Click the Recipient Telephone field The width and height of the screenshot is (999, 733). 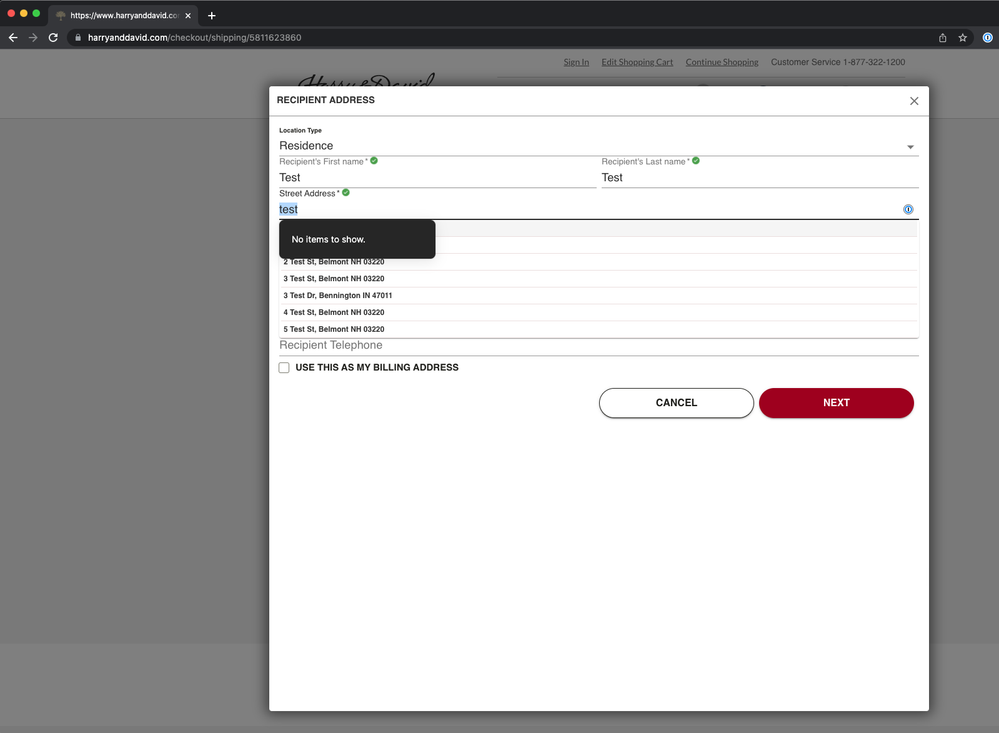598,345
